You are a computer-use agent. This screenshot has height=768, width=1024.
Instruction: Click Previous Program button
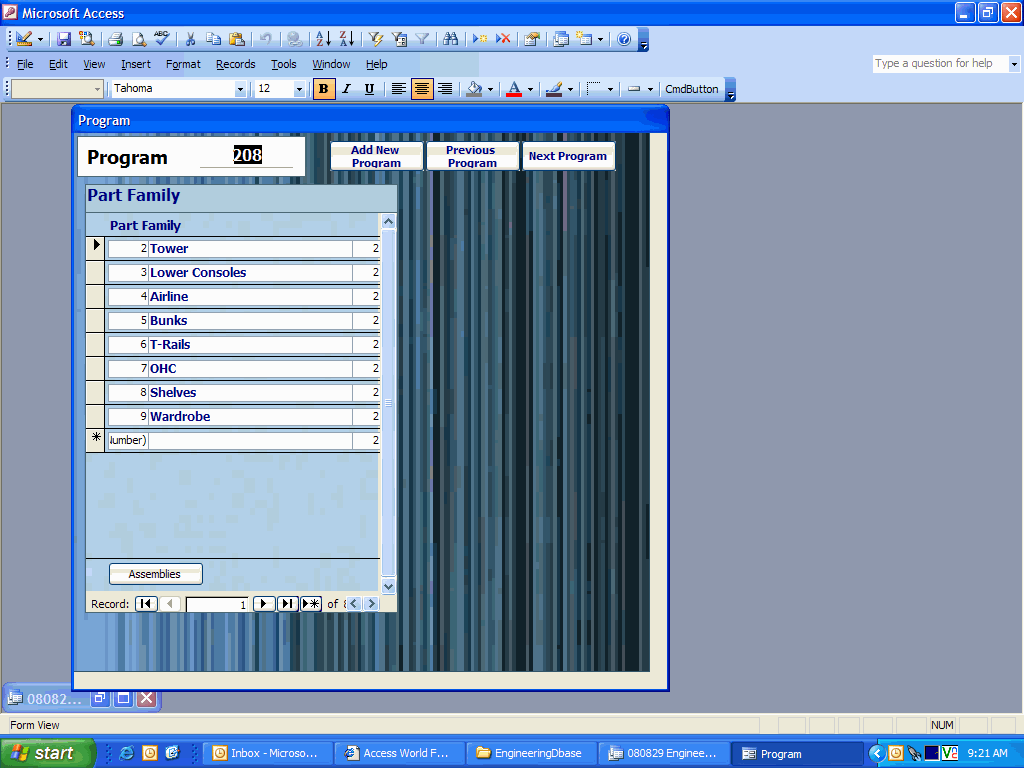(472, 156)
